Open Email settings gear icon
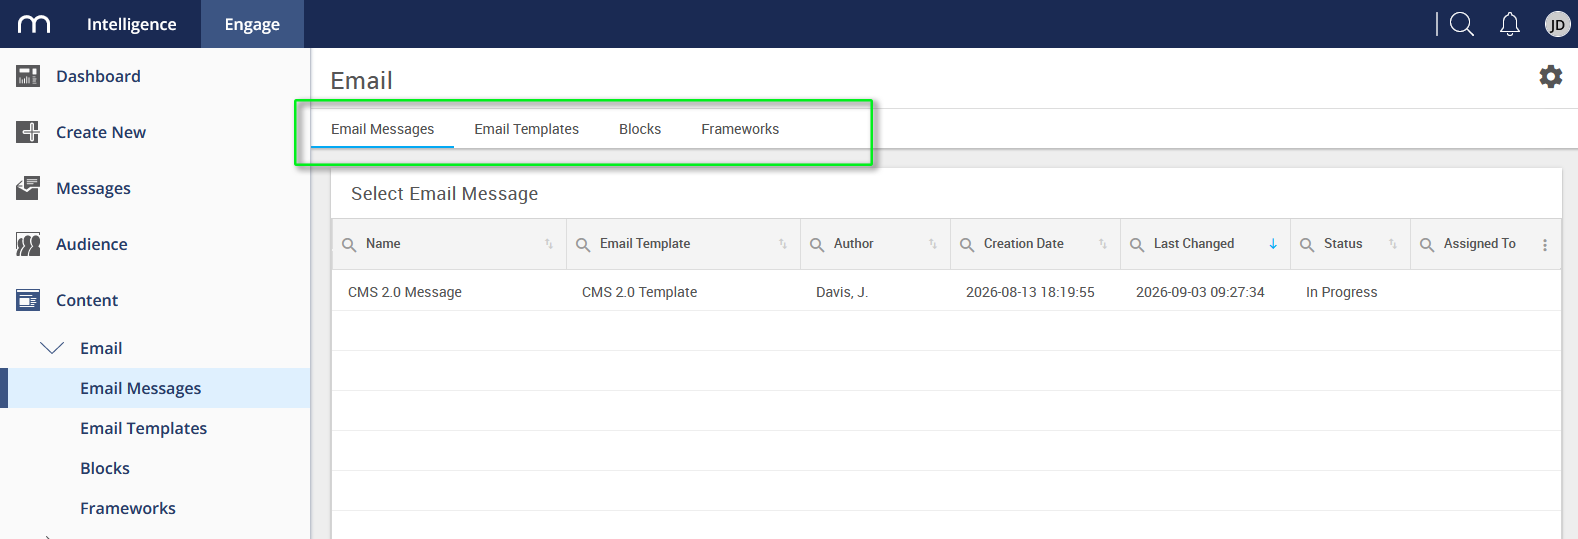1578x539 pixels. coord(1550,76)
